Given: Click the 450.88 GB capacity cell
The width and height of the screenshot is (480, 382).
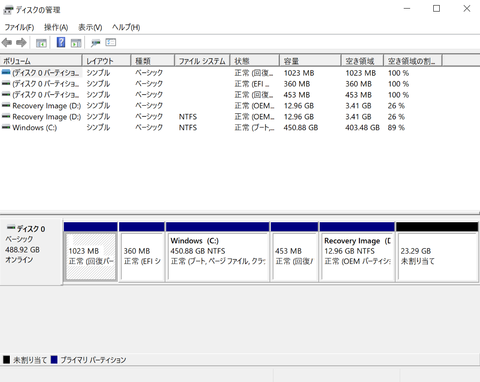Looking at the screenshot, I should click(x=301, y=128).
